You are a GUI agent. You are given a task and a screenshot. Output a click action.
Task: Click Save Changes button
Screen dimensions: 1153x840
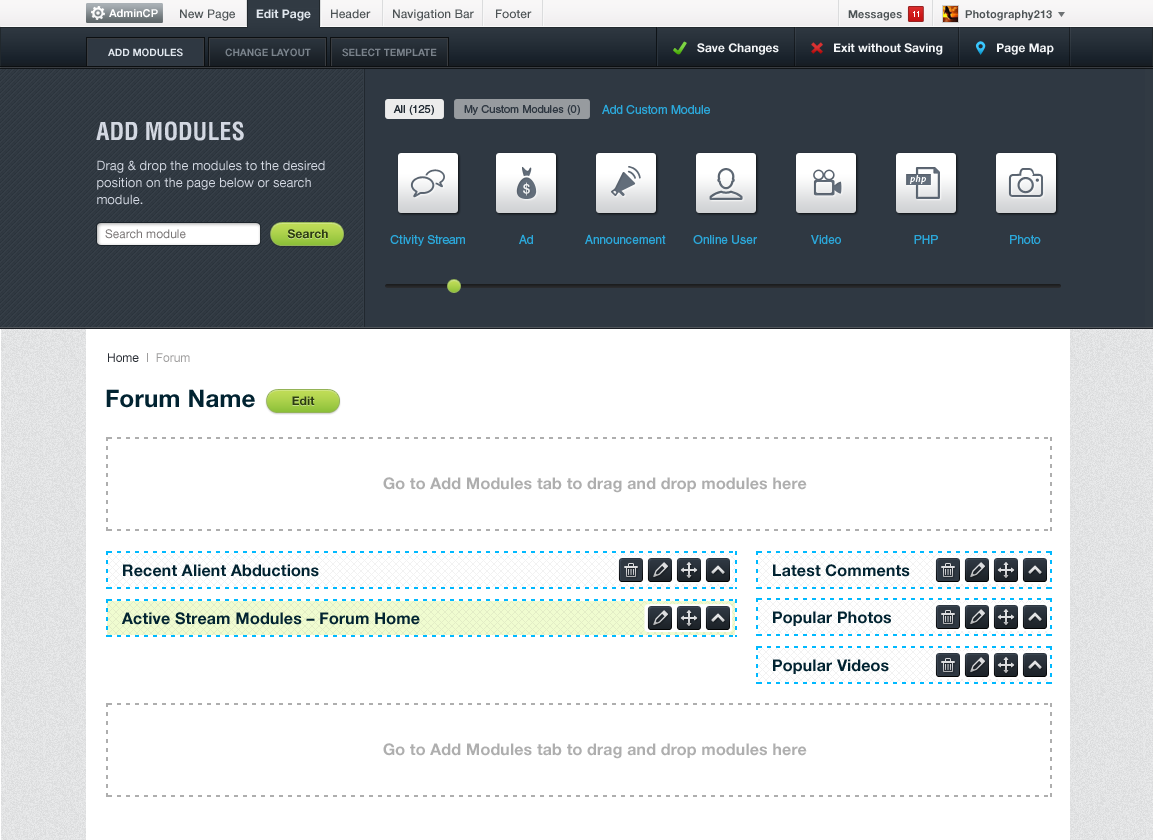click(726, 48)
